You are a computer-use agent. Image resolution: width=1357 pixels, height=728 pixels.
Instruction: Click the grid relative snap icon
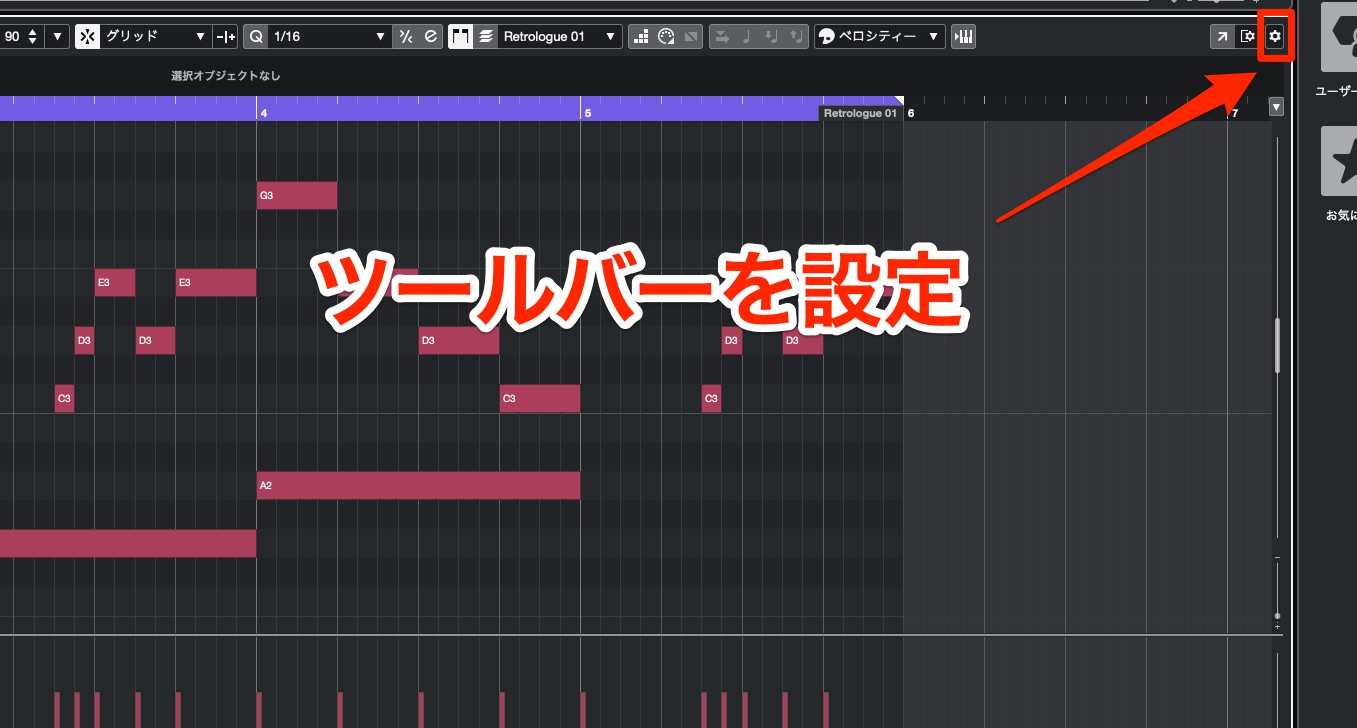[x=226, y=37]
